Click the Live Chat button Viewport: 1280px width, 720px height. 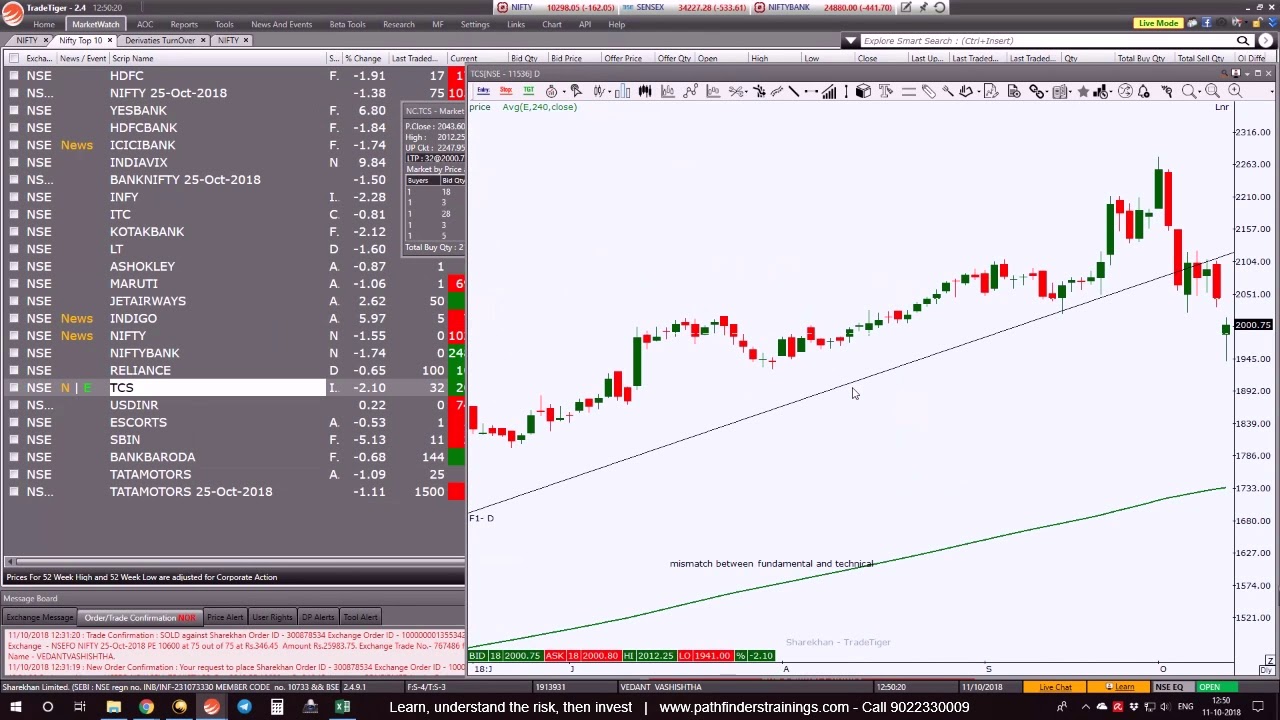pos(1055,687)
